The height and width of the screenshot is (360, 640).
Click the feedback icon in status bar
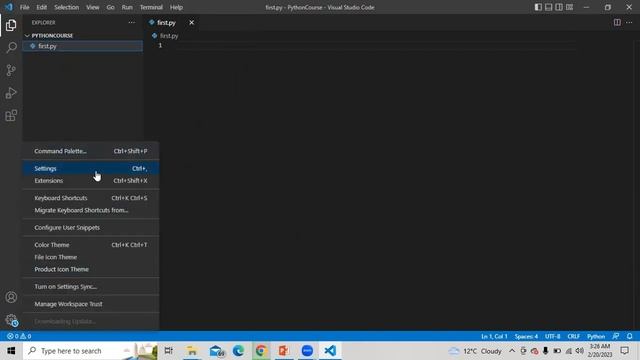(616, 336)
